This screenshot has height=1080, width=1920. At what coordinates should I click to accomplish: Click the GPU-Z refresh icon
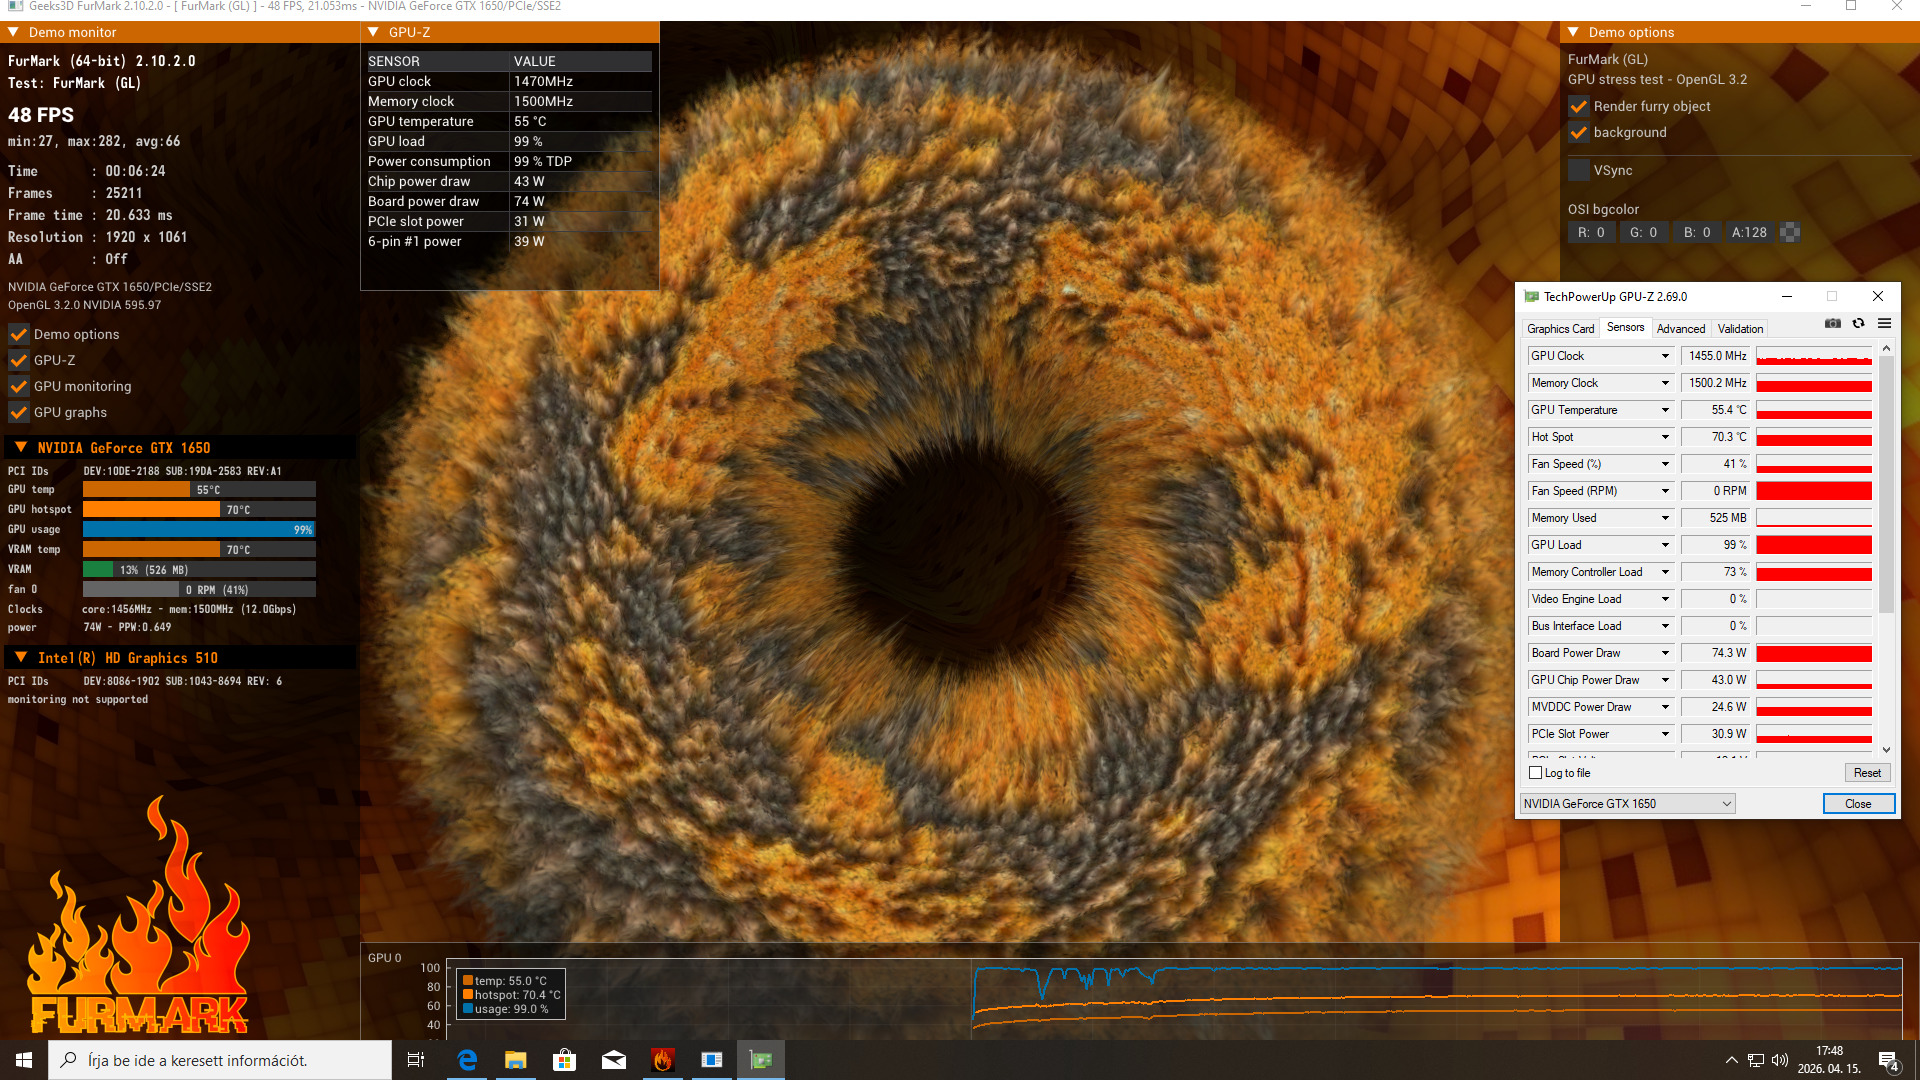click(1858, 323)
